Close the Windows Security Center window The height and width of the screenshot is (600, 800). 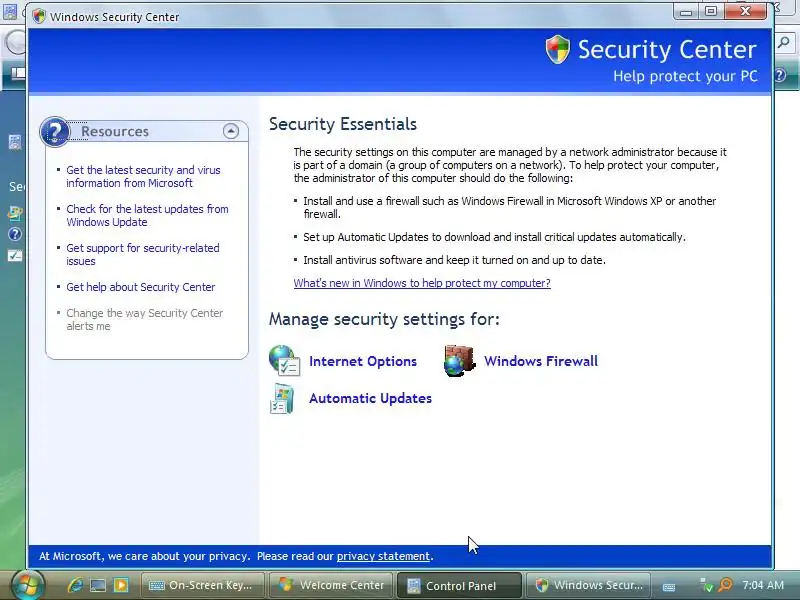pyautogui.click(x=745, y=11)
